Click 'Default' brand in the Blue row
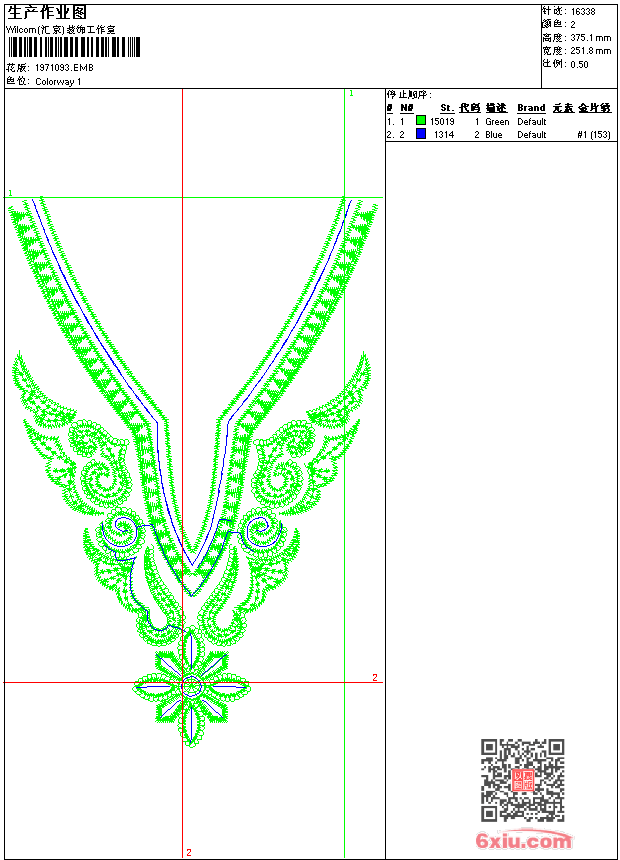 click(x=532, y=134)
